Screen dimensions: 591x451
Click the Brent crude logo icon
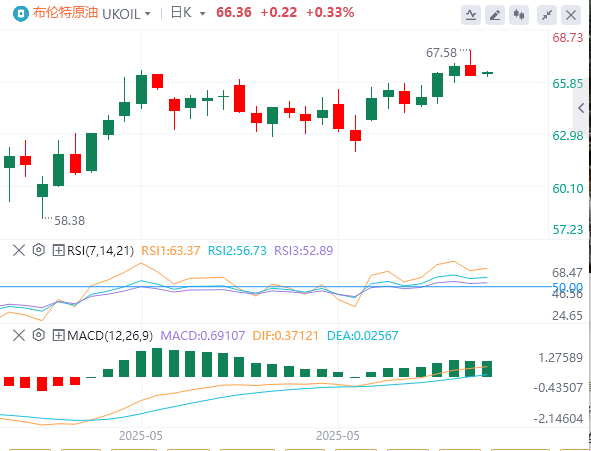click(x=21, y=14)
